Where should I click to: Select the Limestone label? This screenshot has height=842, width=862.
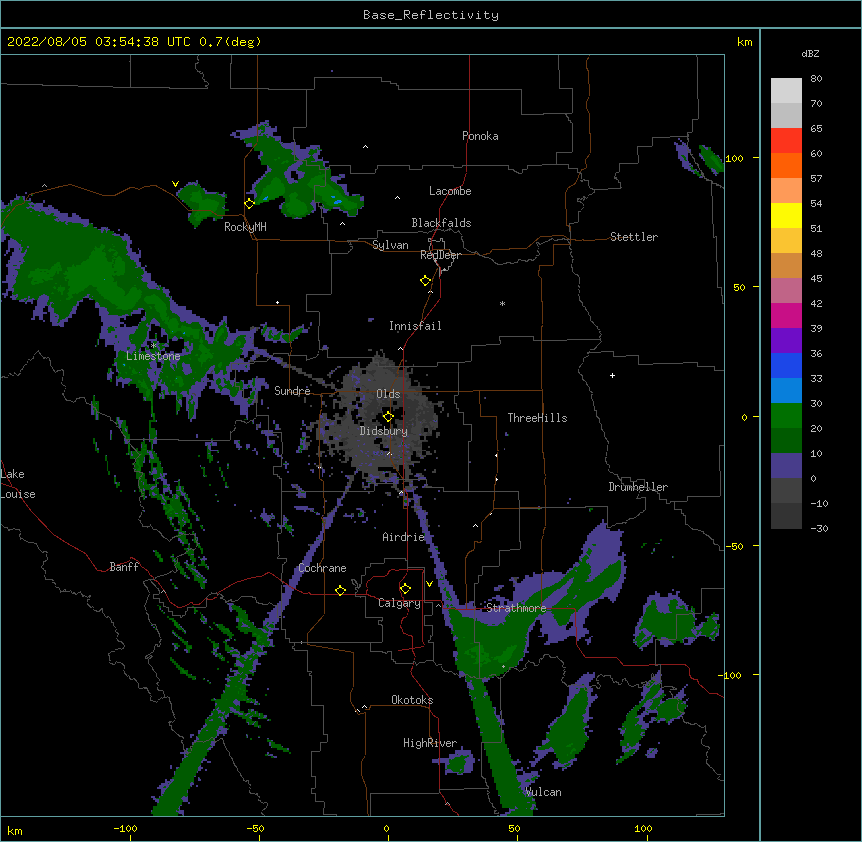(x=153, y=356)
